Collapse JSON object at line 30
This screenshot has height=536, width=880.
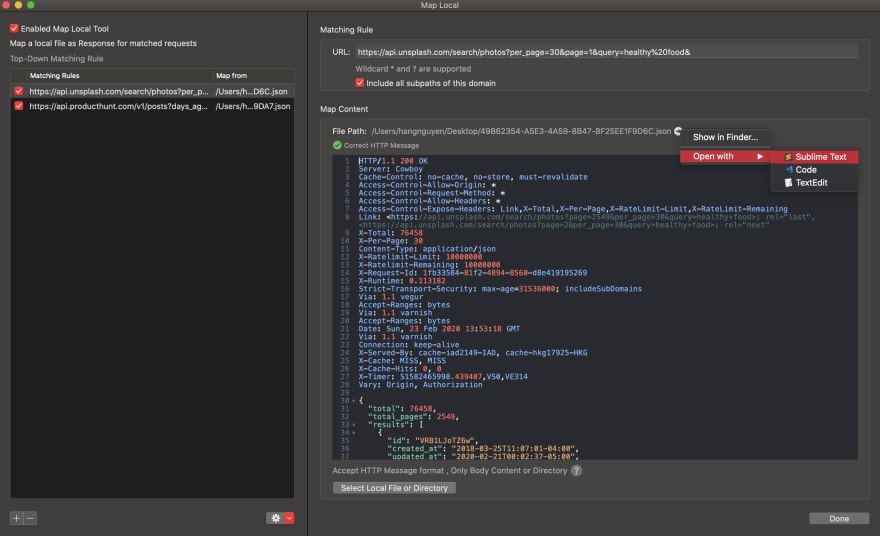[354, 401]
